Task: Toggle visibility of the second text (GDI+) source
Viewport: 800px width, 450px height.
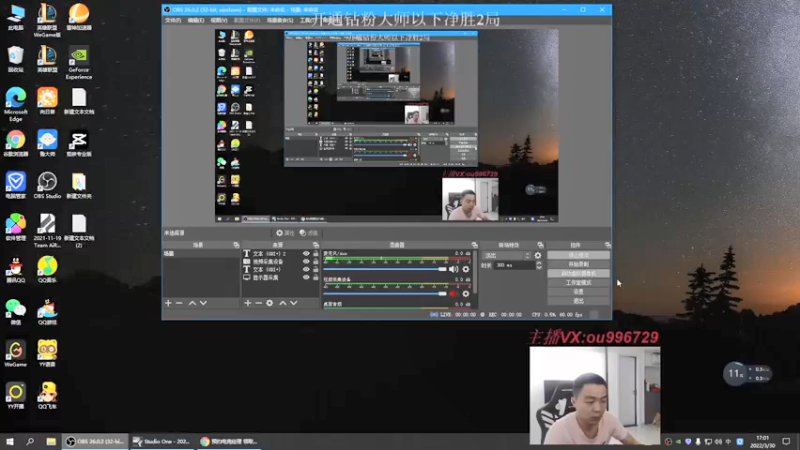Action: (306, 269)
